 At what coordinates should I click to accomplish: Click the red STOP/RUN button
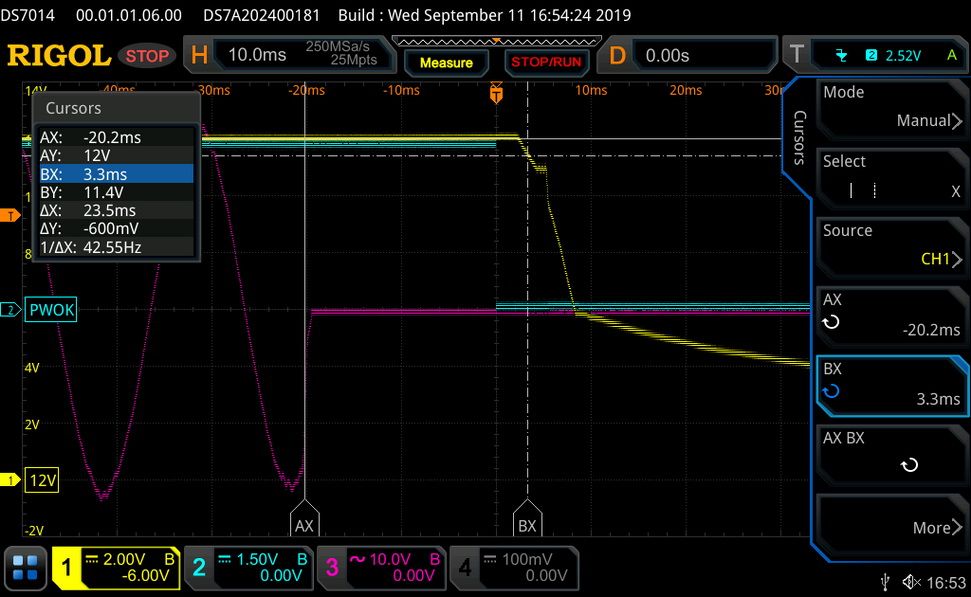pos(546,62)
